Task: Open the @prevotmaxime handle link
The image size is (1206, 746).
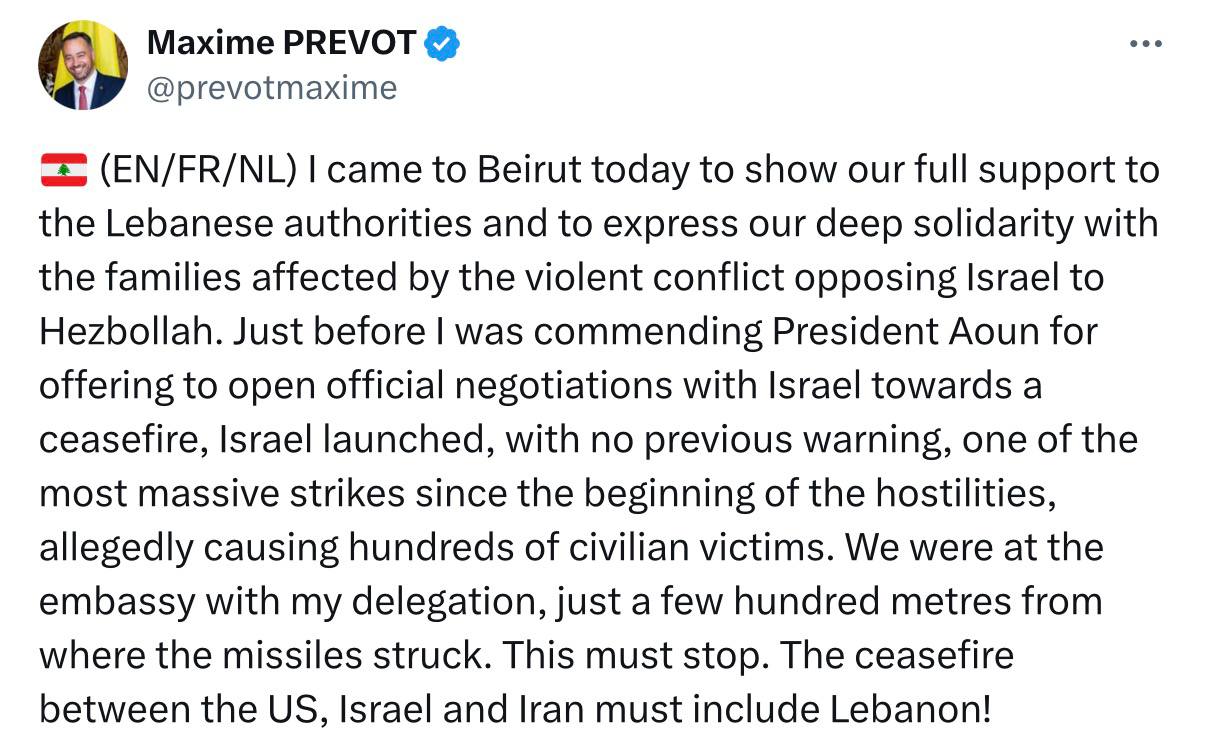Action: pyautogui.click(x=271, y=88)
